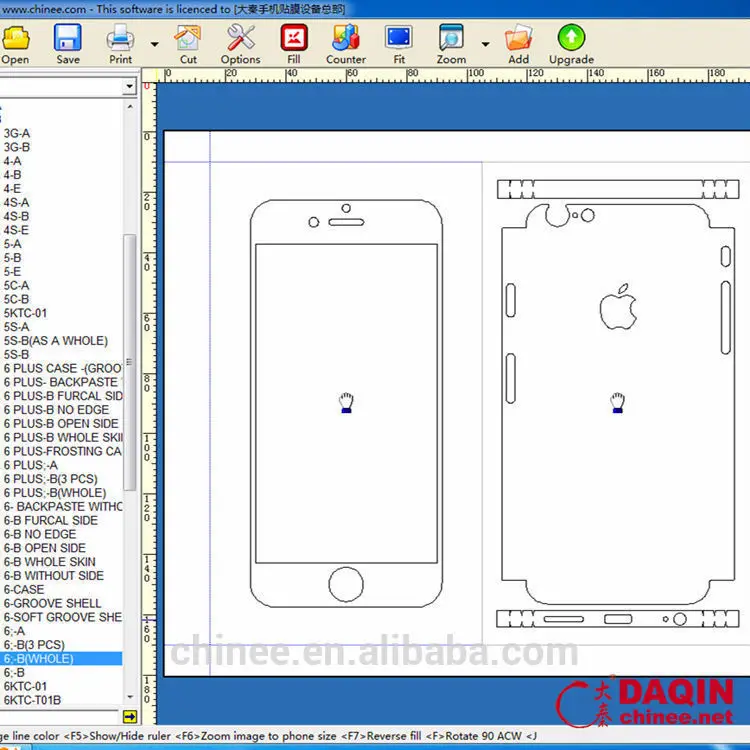Click the Open folder icon
The image size is (750, 750).
(15, 41)
